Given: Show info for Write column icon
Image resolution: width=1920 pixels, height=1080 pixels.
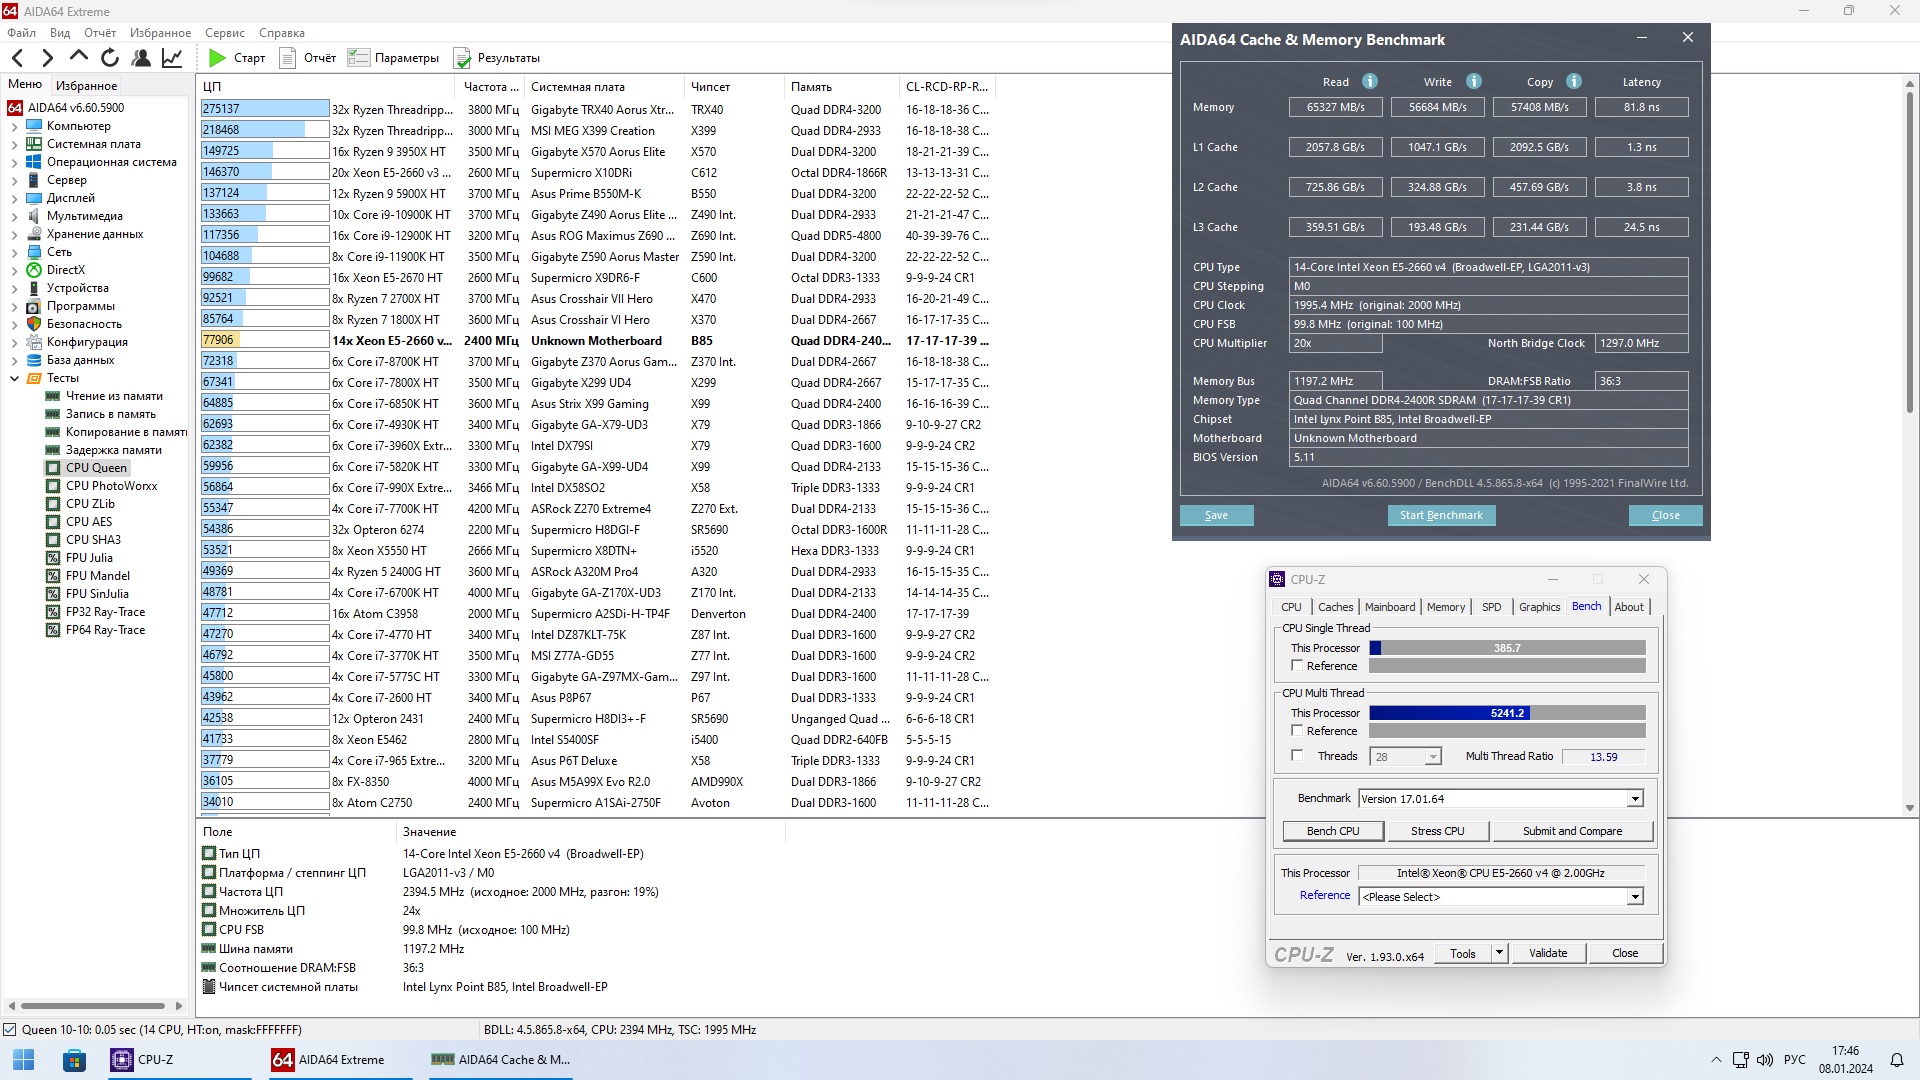Looking at the screenshot, I should coord(1474,82).
